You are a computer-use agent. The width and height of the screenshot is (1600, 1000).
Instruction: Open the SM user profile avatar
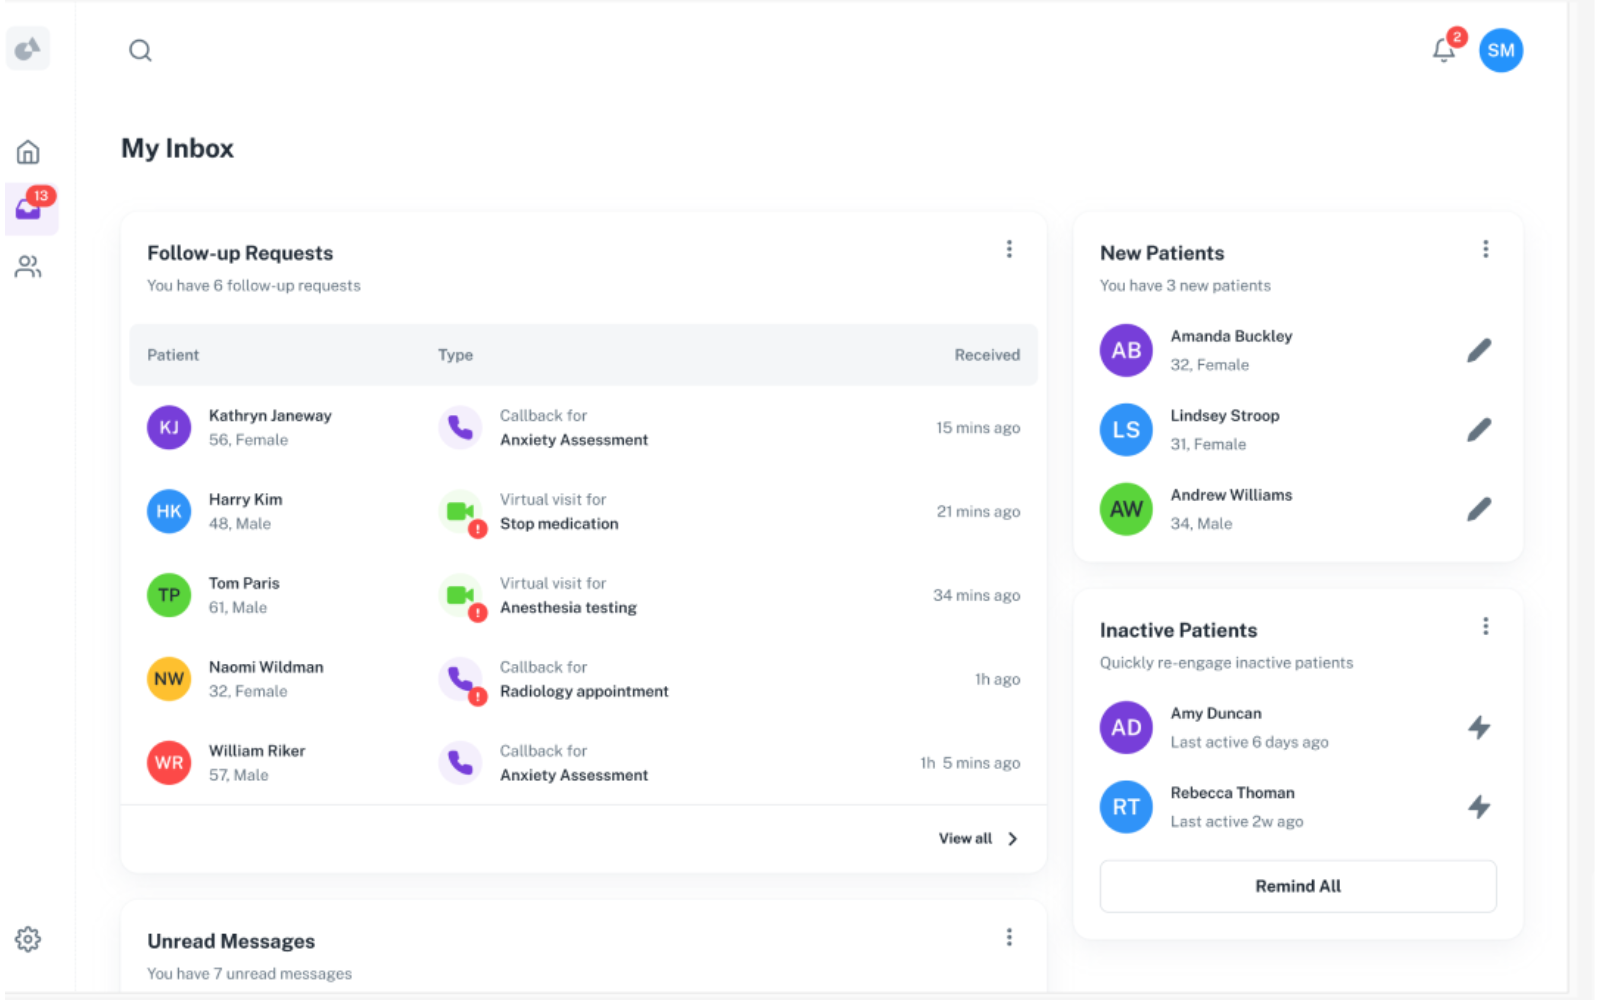[1500, 50]
